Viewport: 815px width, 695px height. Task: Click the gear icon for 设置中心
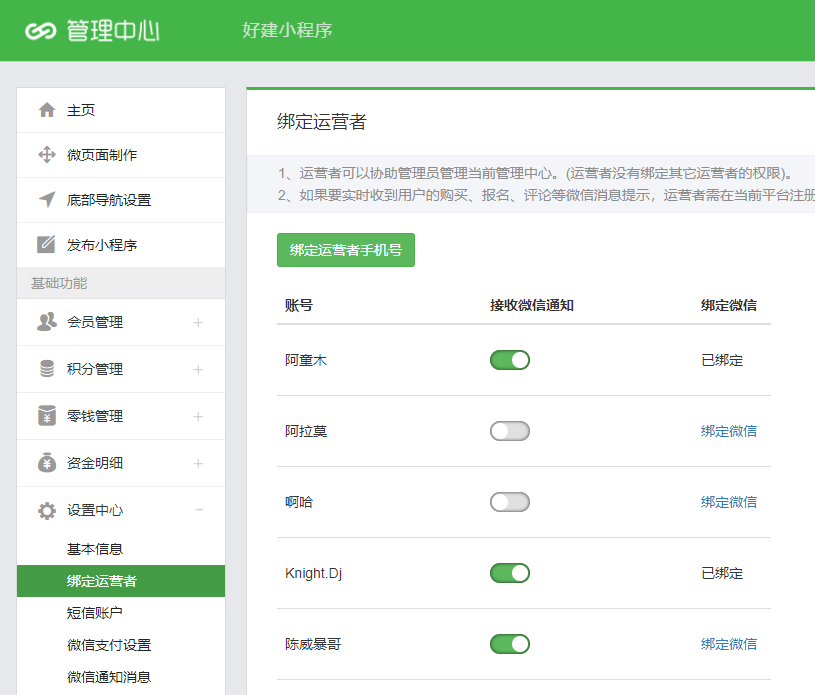click(x=46, y=510)
